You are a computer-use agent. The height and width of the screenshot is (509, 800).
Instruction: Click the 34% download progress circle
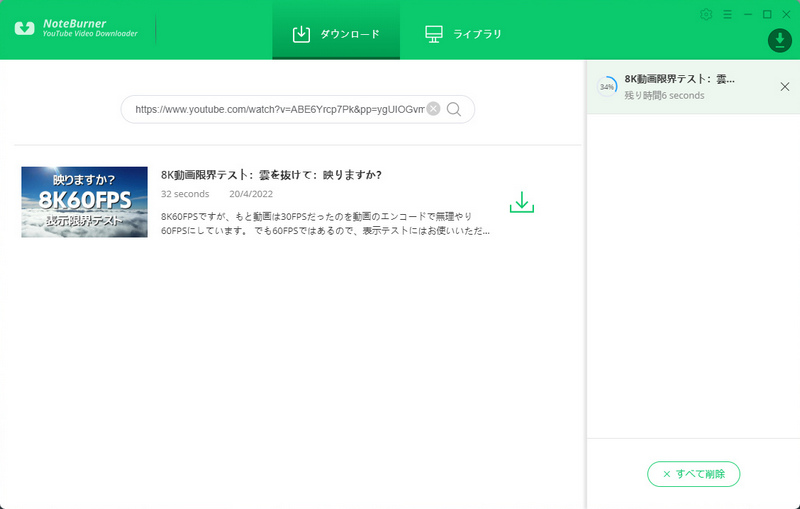(607, 87)
